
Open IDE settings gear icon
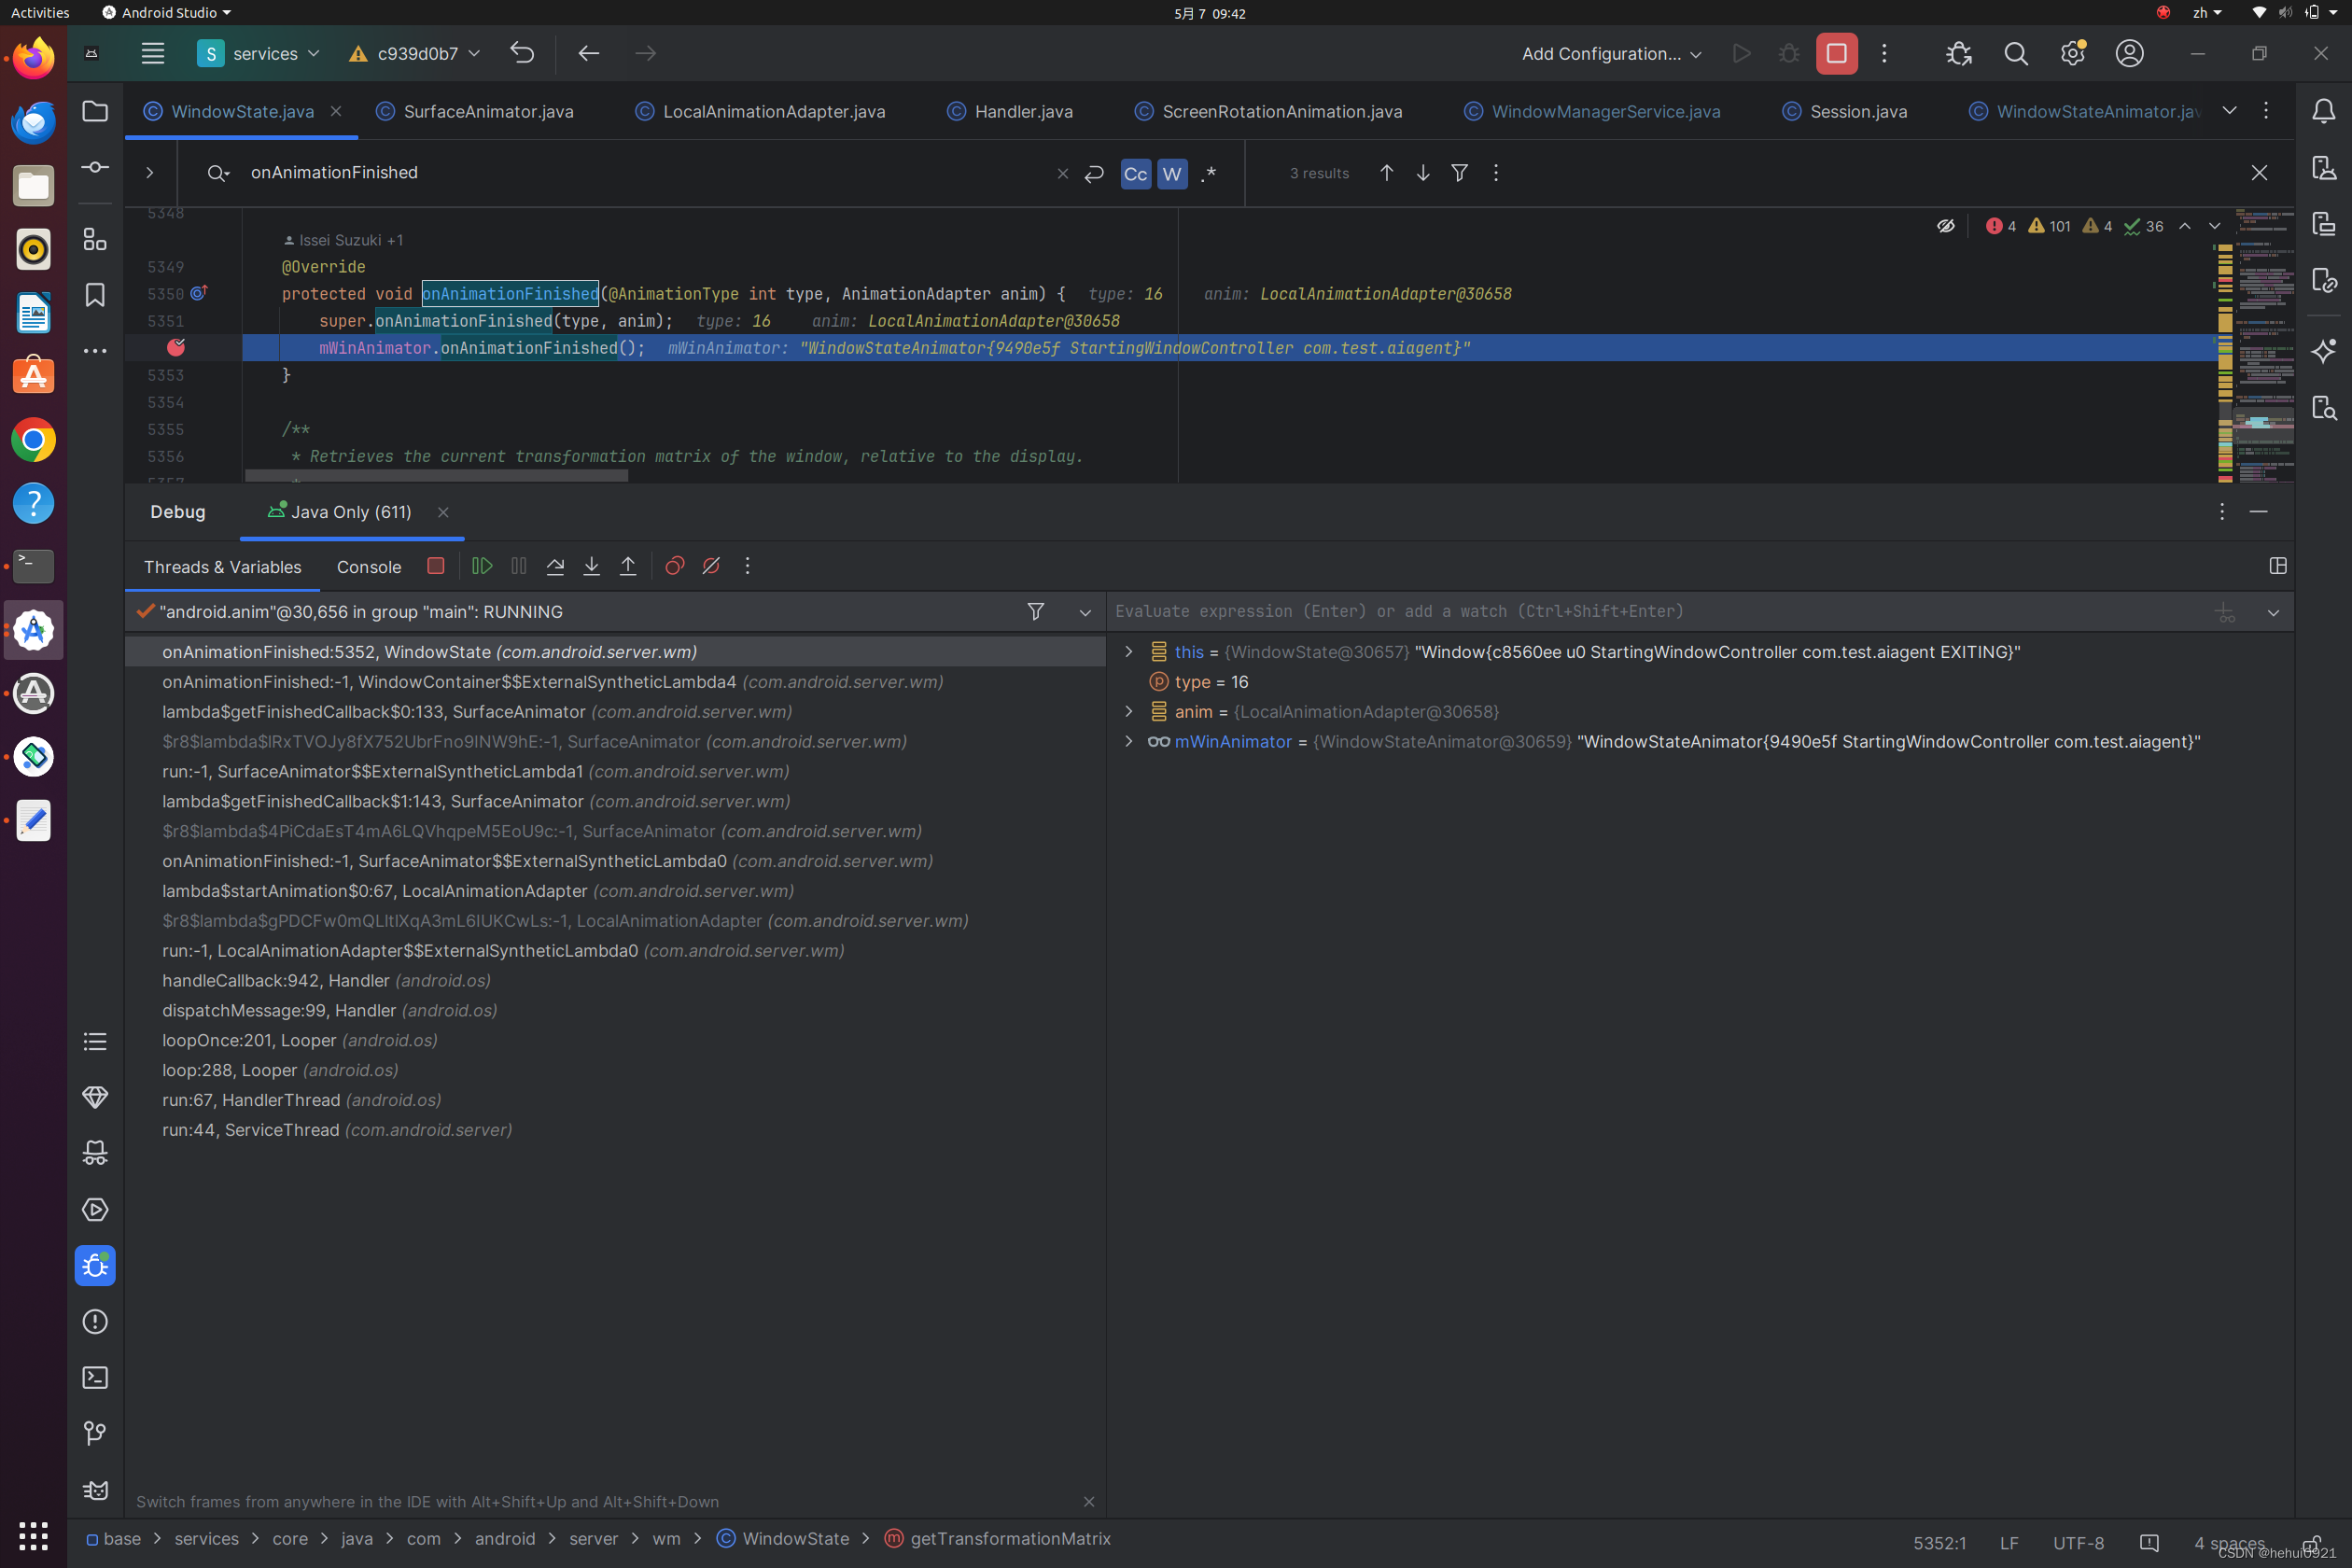tap(2073, 53)
